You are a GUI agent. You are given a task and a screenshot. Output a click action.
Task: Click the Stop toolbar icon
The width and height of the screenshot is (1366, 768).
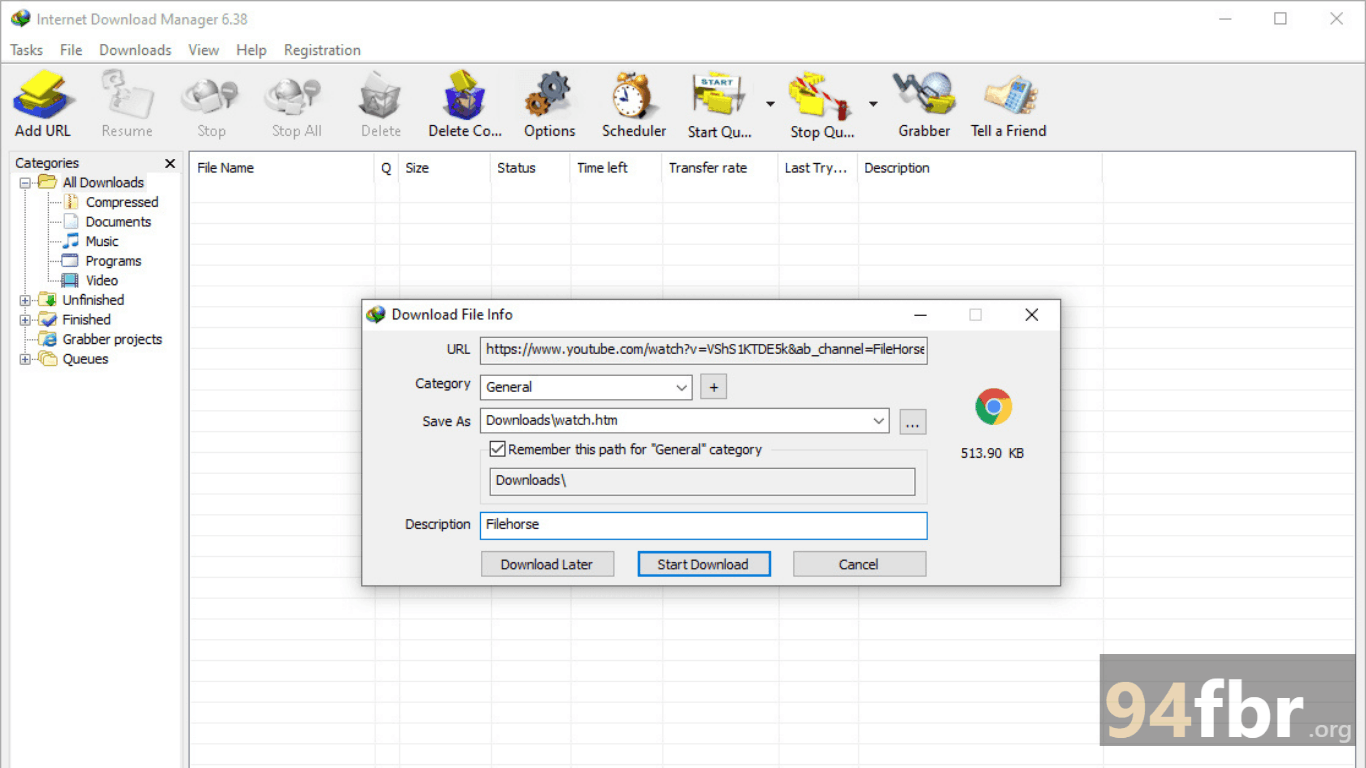tap(211, 104)
